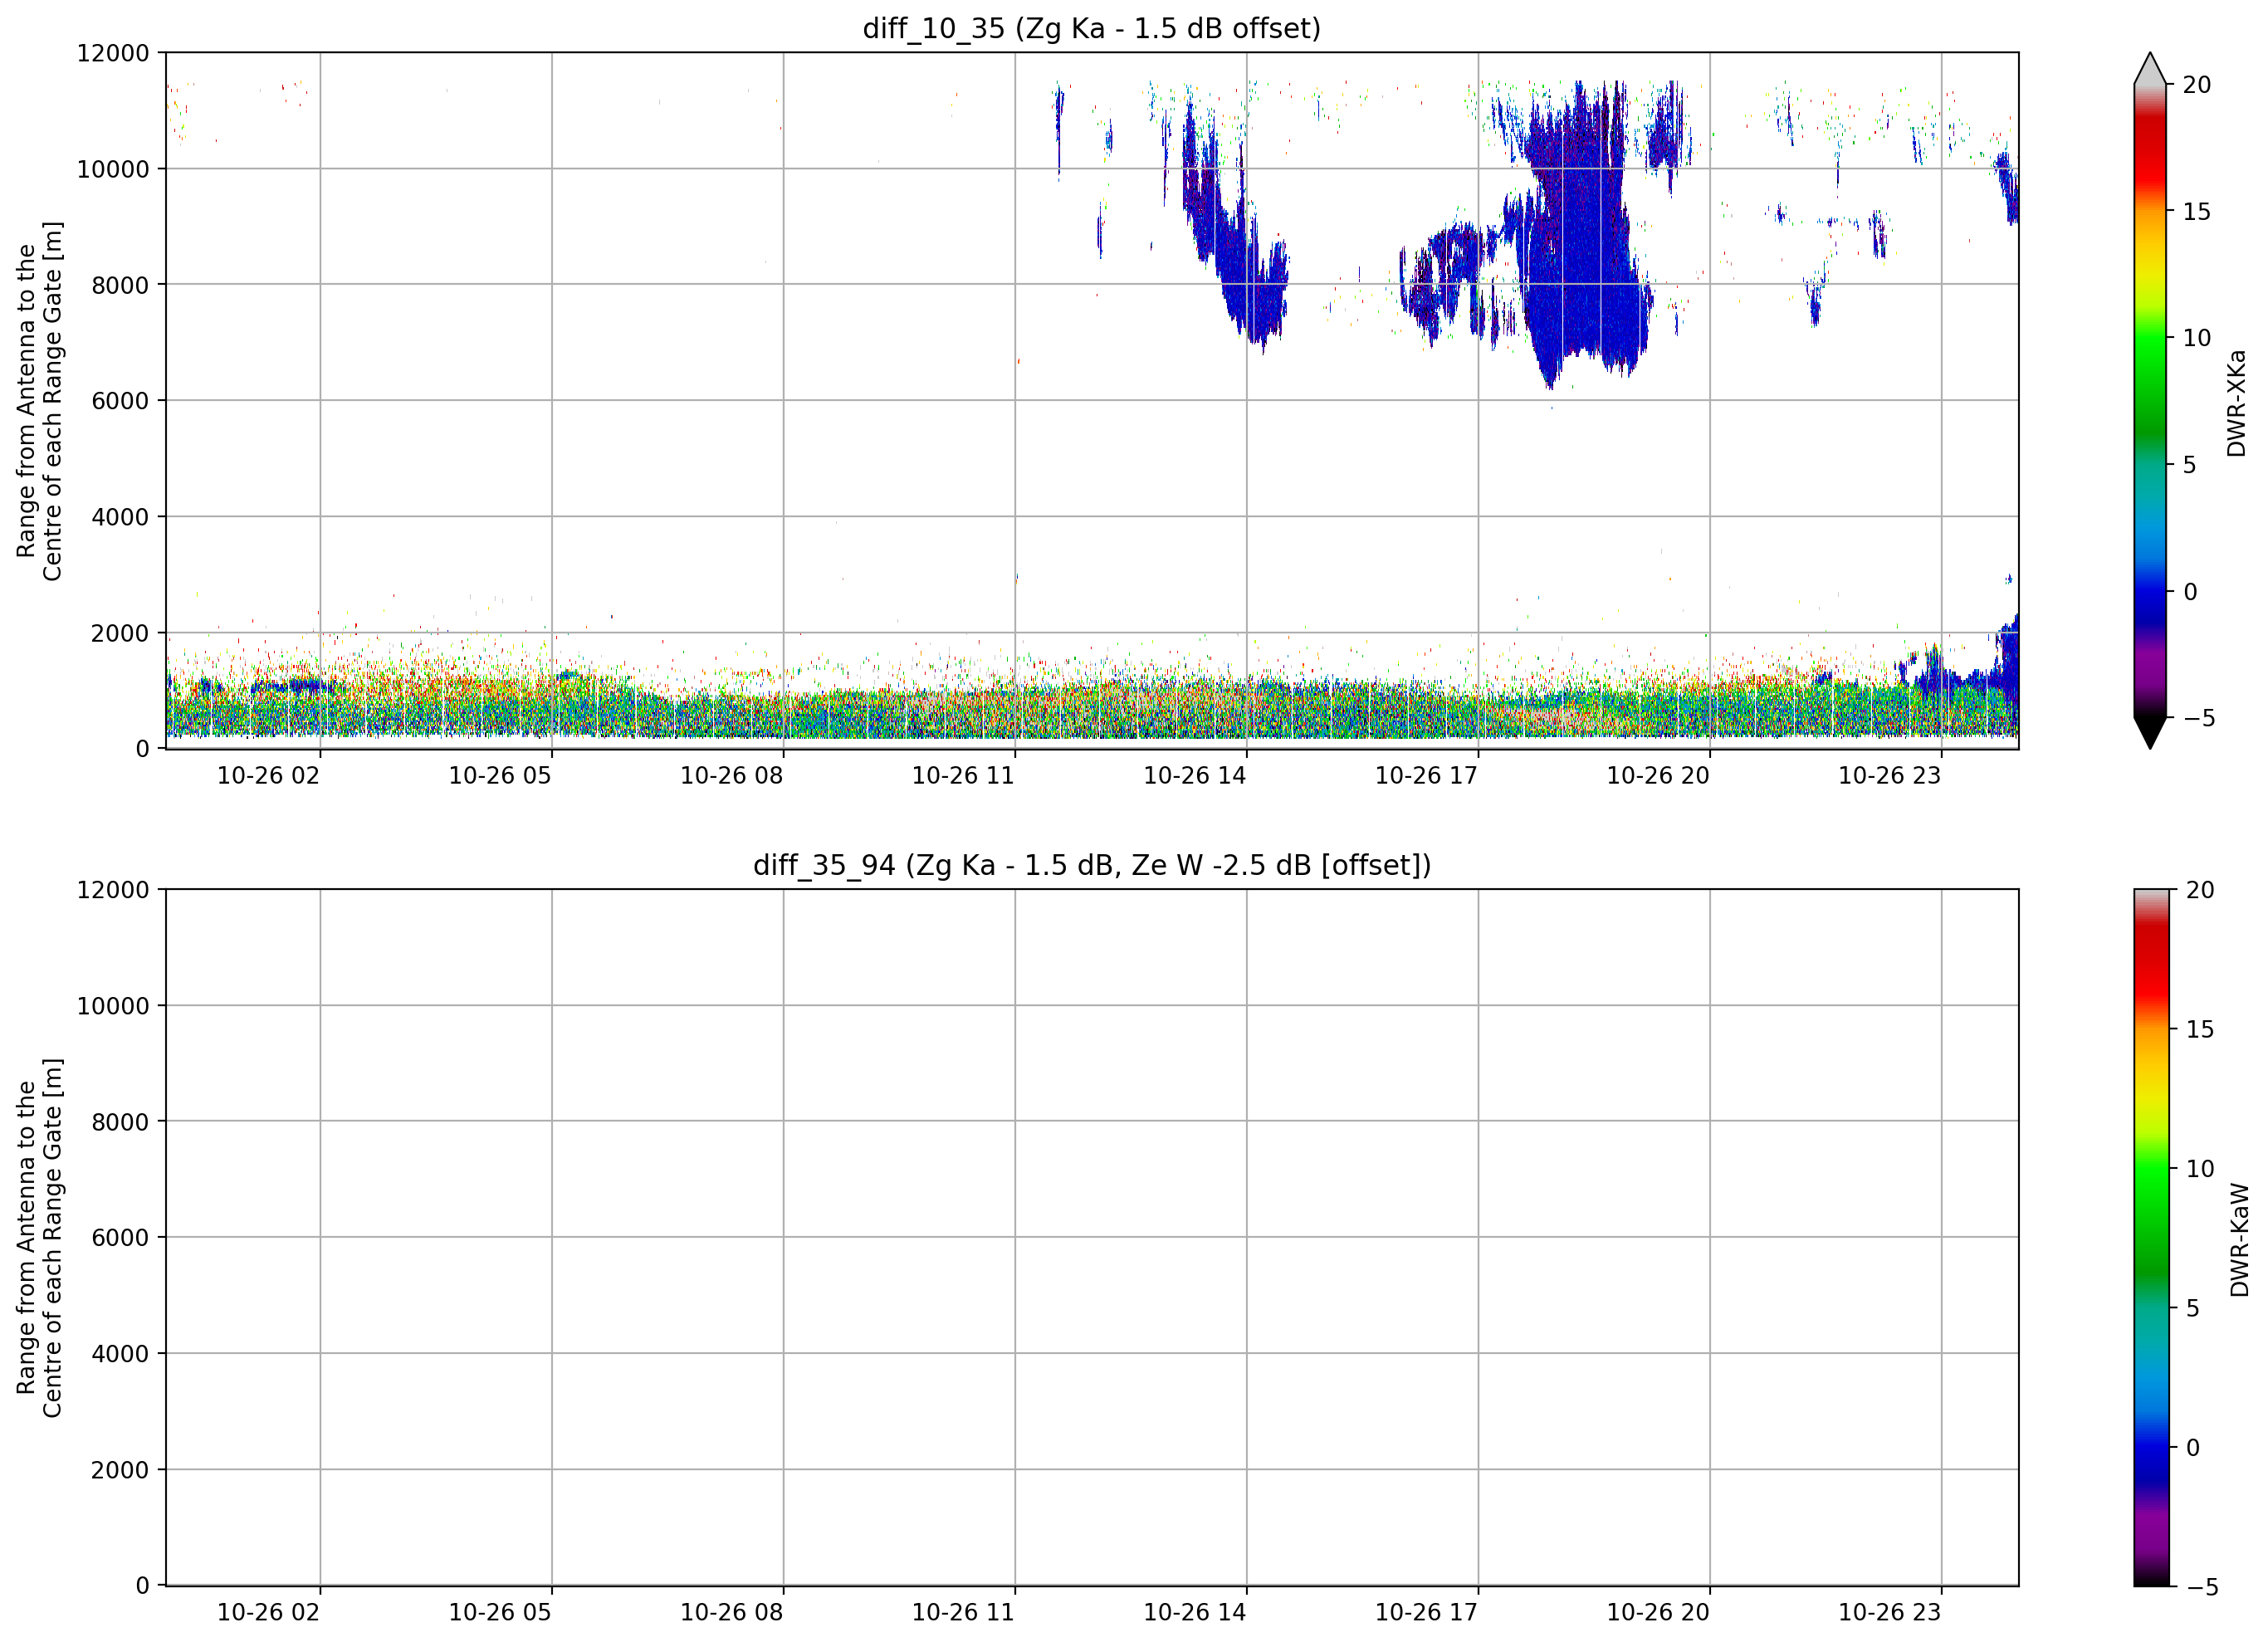Click the range axis label of diff_10_35 plot
This screenshot has width=2268, height=1642.
click(39, 401)
